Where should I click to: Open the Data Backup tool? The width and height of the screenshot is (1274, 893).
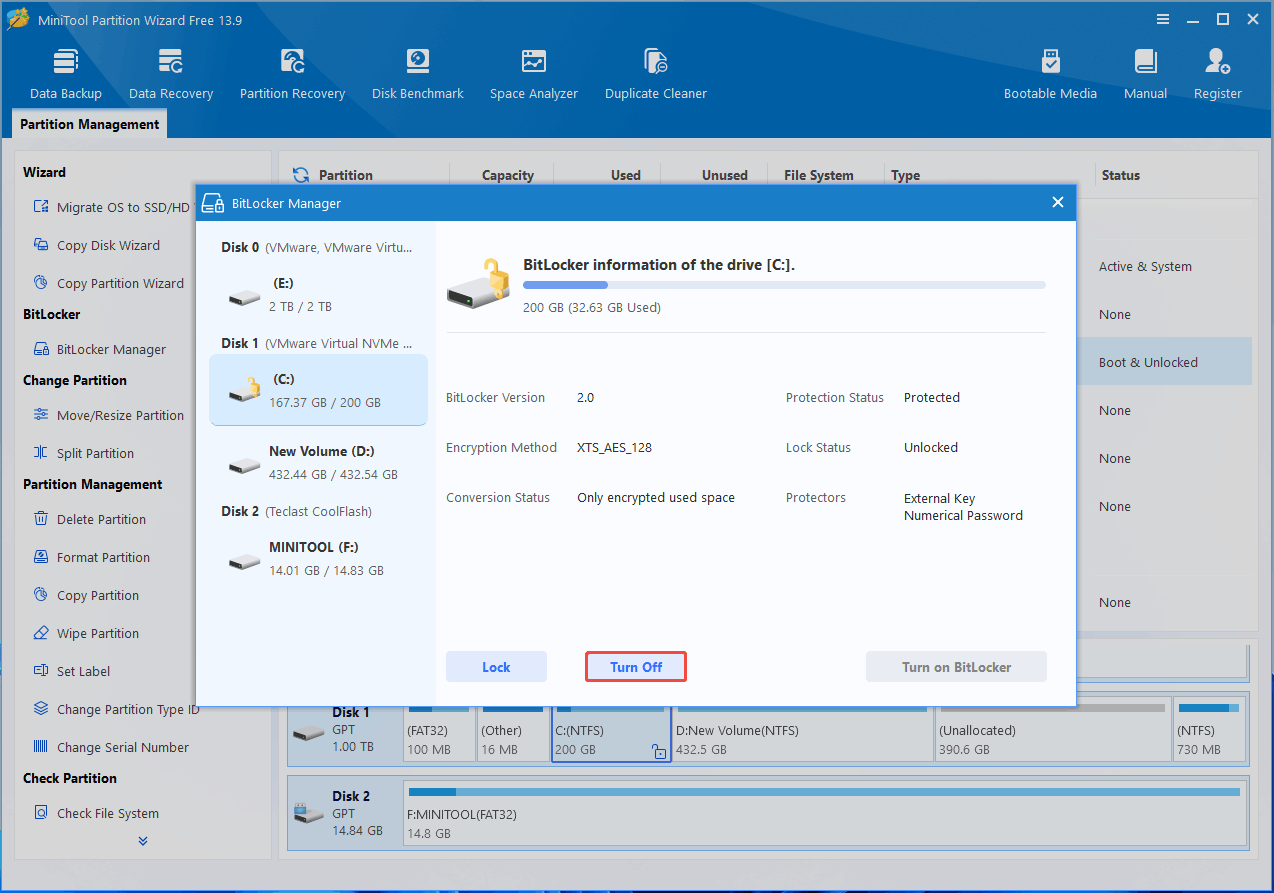[x=66, y=74]
